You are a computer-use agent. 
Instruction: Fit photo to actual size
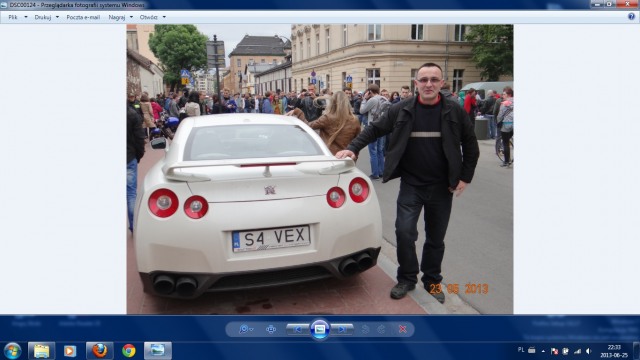coord(271,329)
